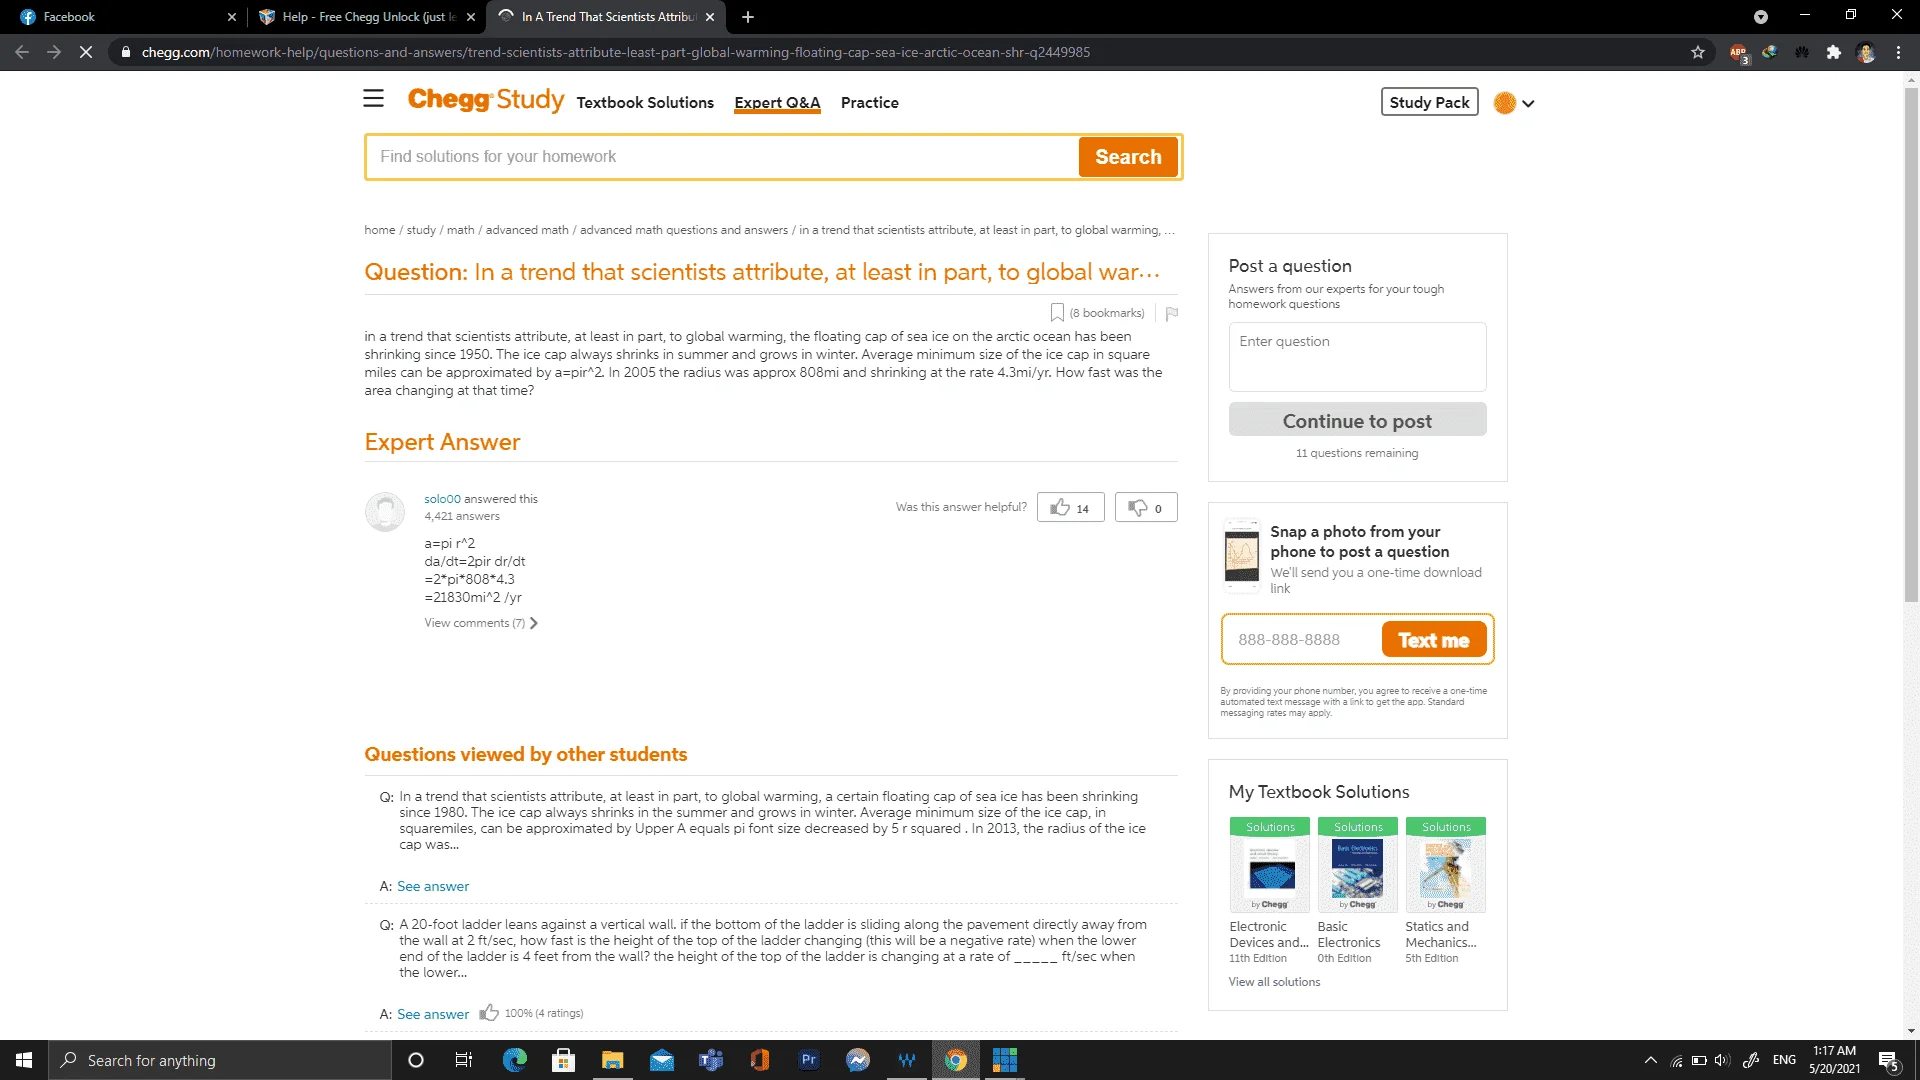The height and width of the screenshot is (1080, 1920).
Task: Give the expert answer a thumbs up
Action: pos(1070,507)
